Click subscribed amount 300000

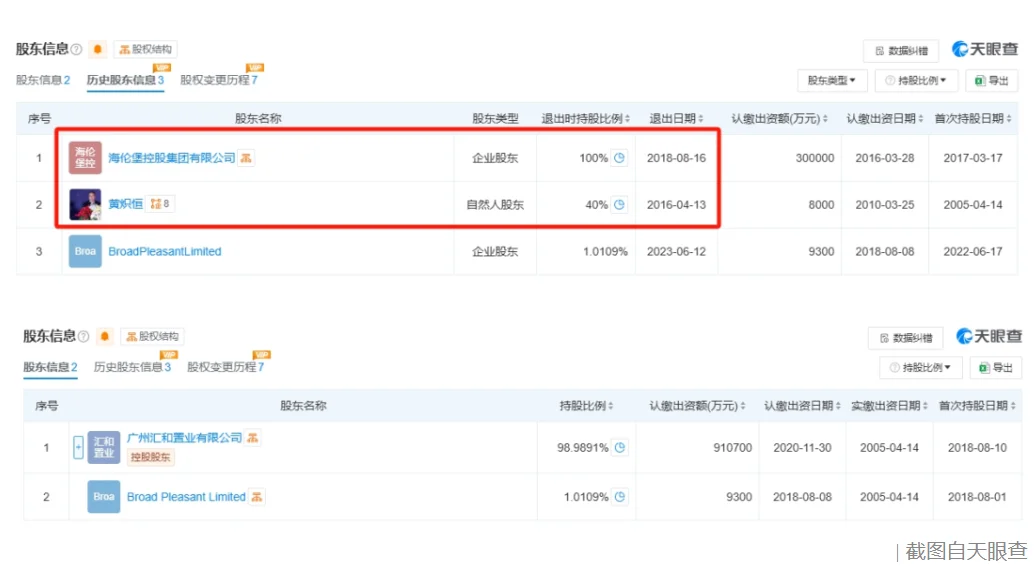[815, 158]
